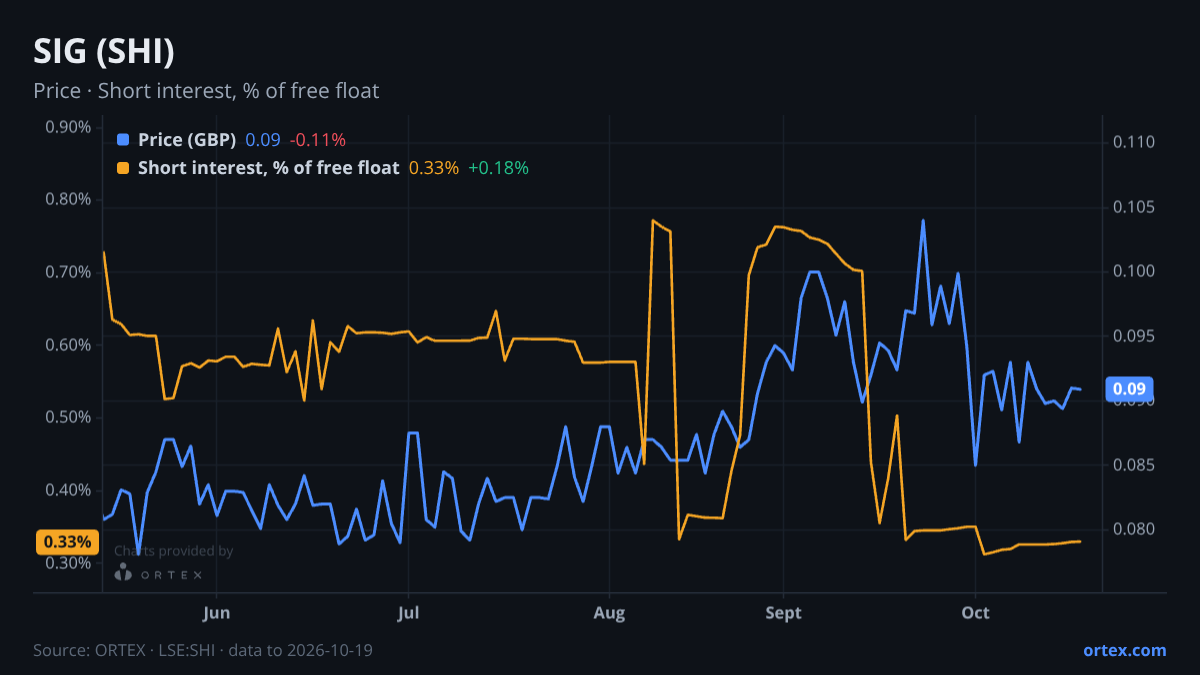Click the blue 0.09 legend value
The image size is (1200, 675).
[x=263, y=140]
